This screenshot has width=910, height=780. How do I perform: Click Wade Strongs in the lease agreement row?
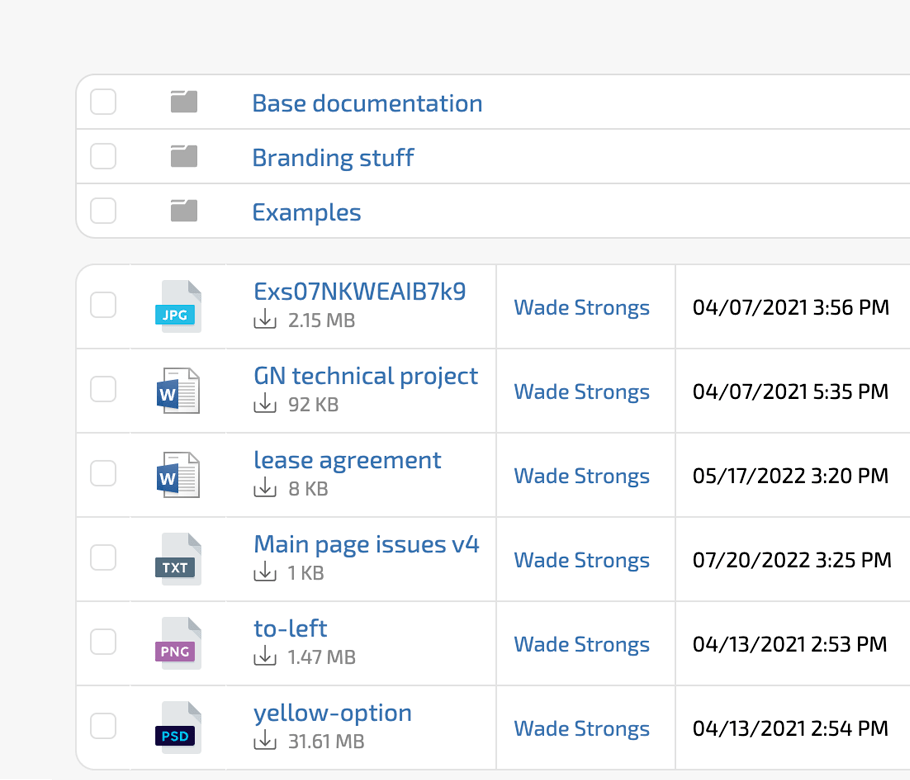click(582, 476)
